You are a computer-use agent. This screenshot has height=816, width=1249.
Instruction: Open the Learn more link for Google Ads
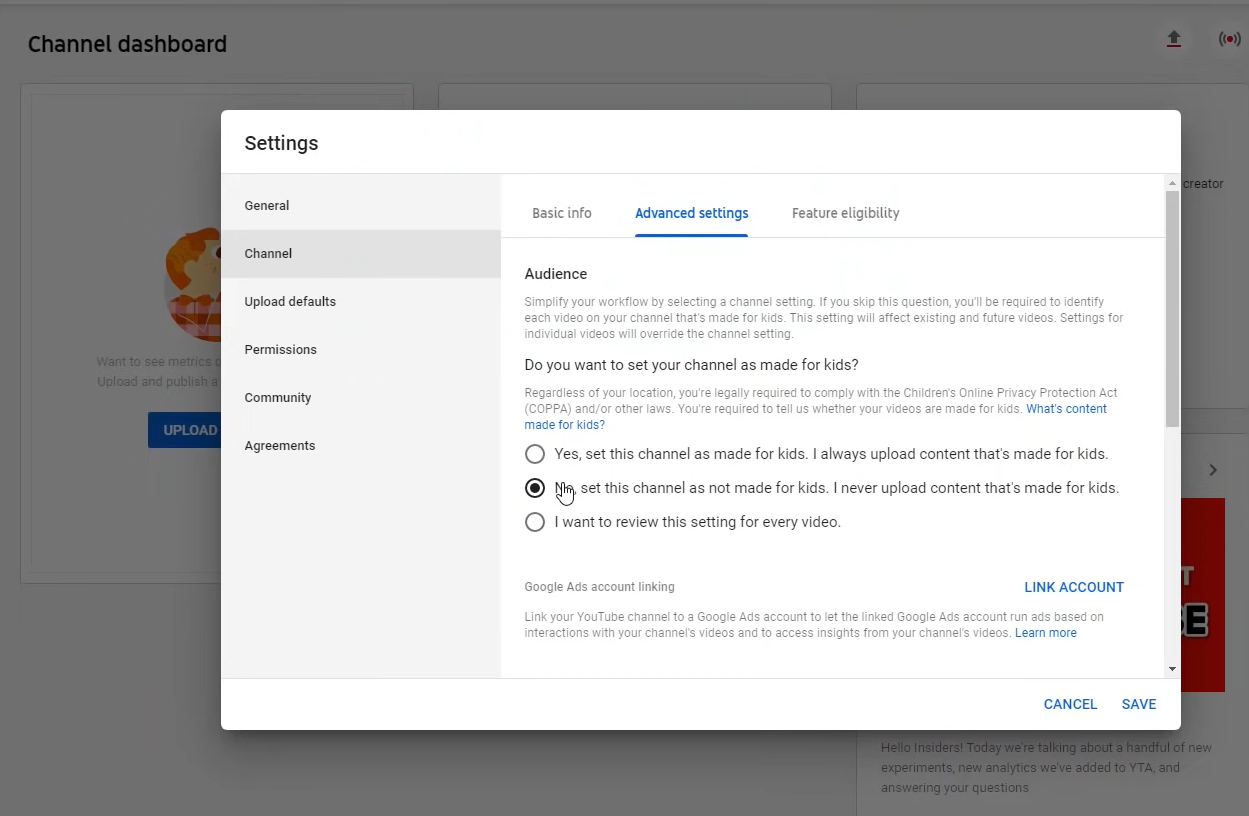pyautogui.click(x=1046, y=633)
